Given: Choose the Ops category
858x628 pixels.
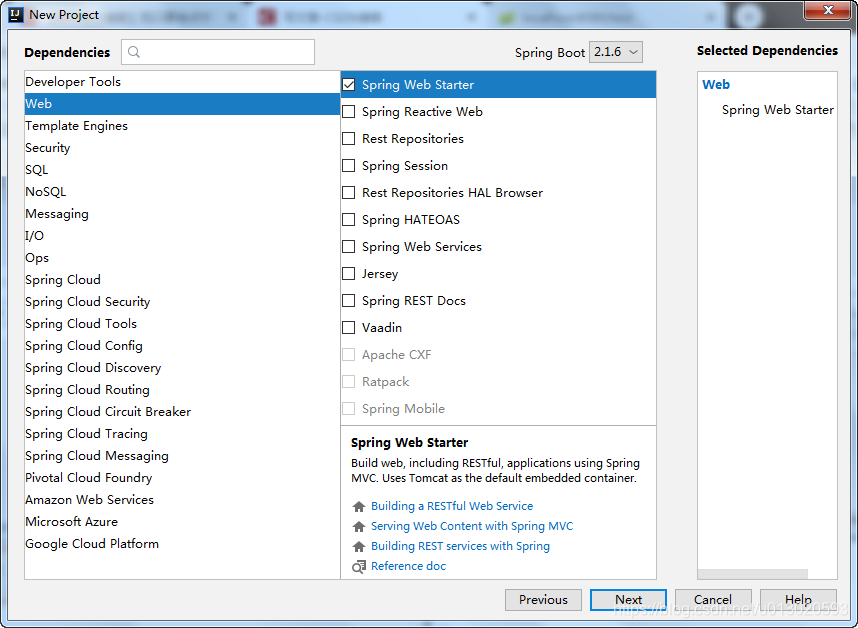Looking at the screenshot, I should point(182,258).
